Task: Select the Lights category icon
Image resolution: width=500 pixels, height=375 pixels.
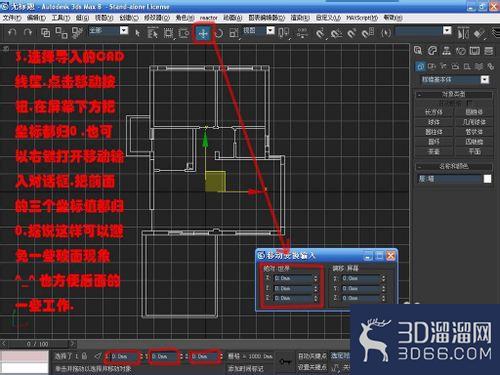Action: (x=444, y=67)
